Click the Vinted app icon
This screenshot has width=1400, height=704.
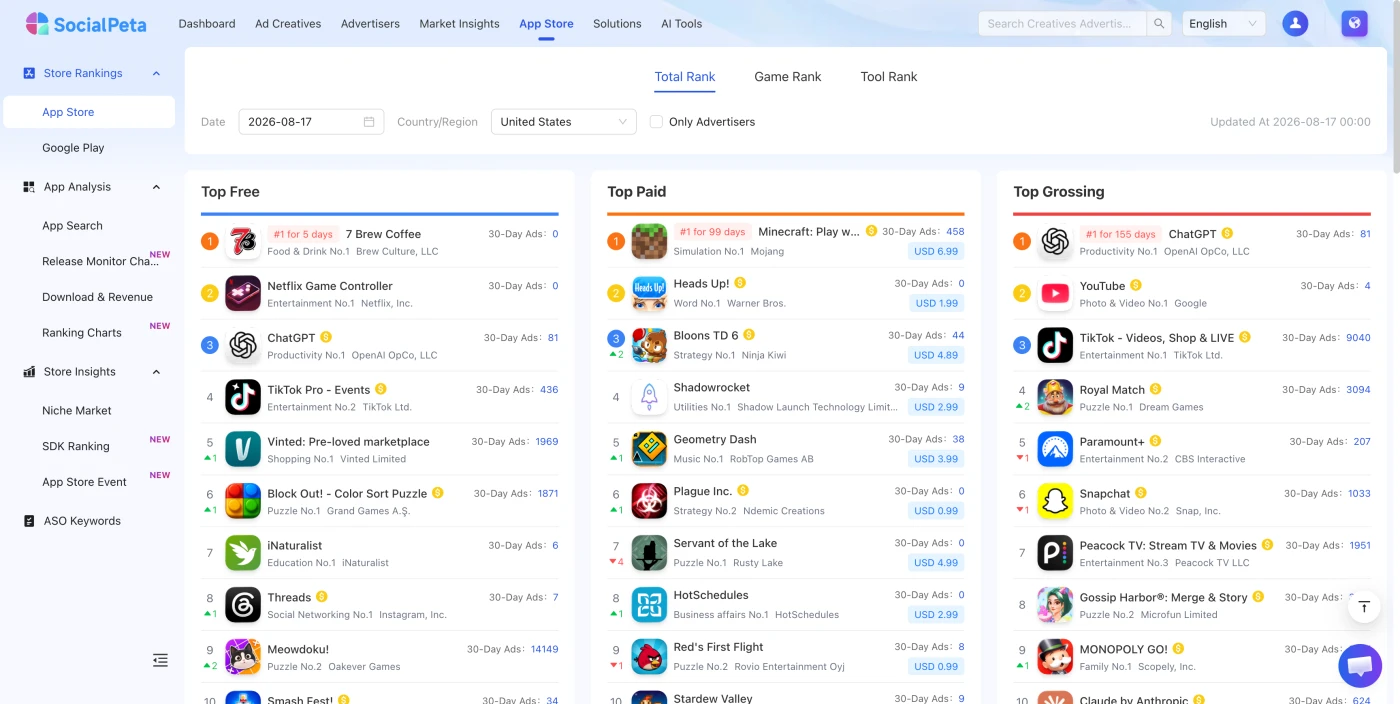243,450
